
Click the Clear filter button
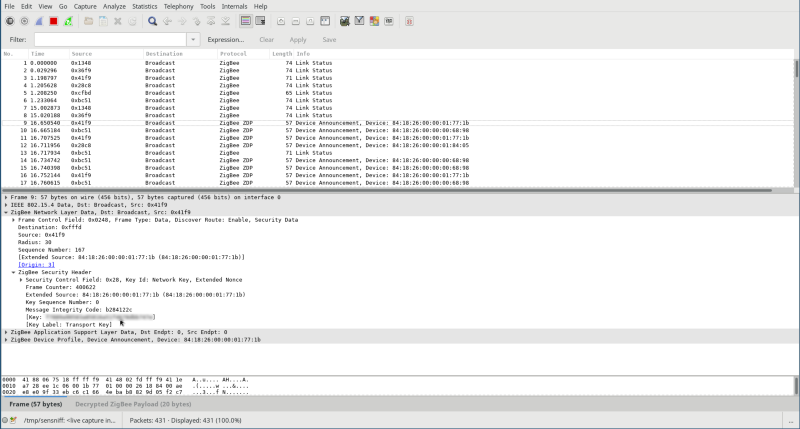pyautogui.click(x=266, y=40)
